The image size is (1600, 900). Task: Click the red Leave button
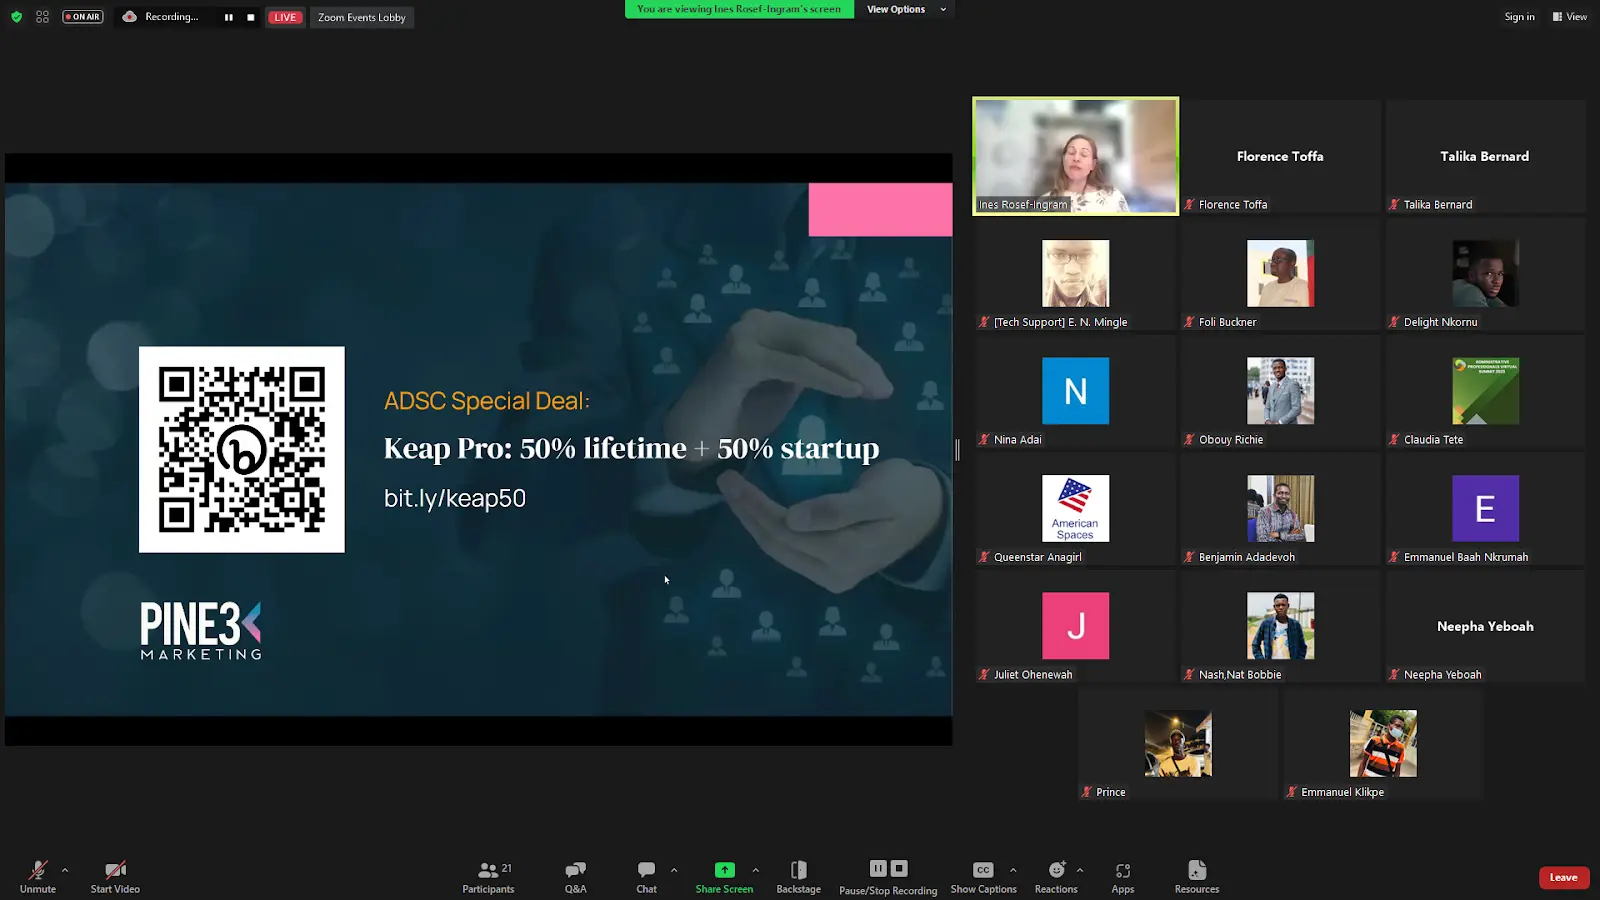pos(1563,877)
